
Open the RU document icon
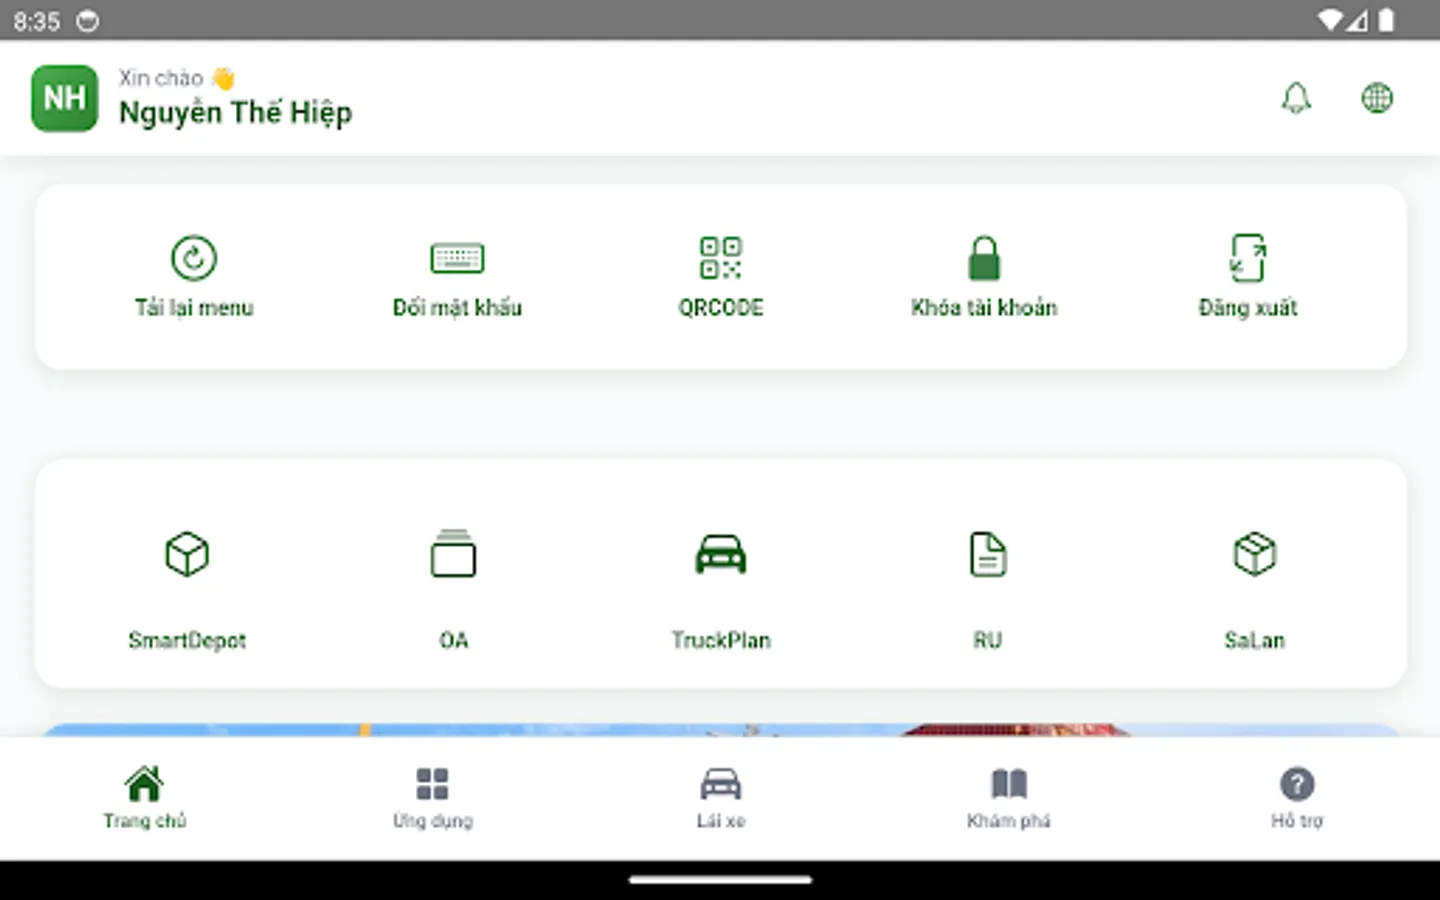988,554
